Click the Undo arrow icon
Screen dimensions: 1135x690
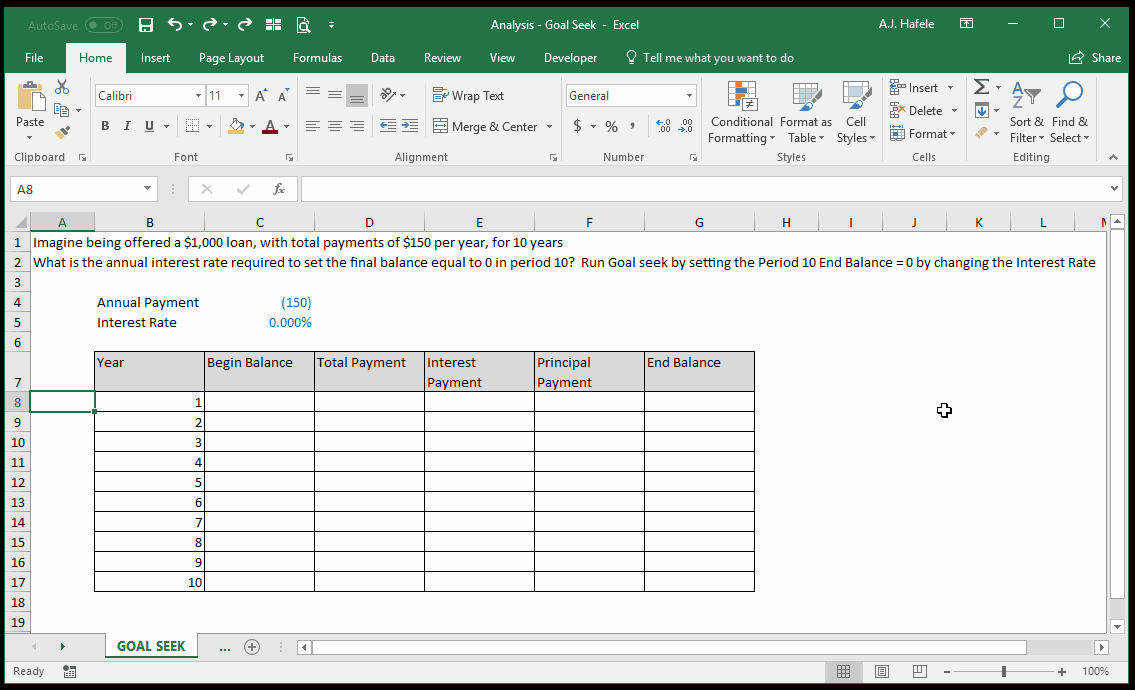(x=174, y=25)
